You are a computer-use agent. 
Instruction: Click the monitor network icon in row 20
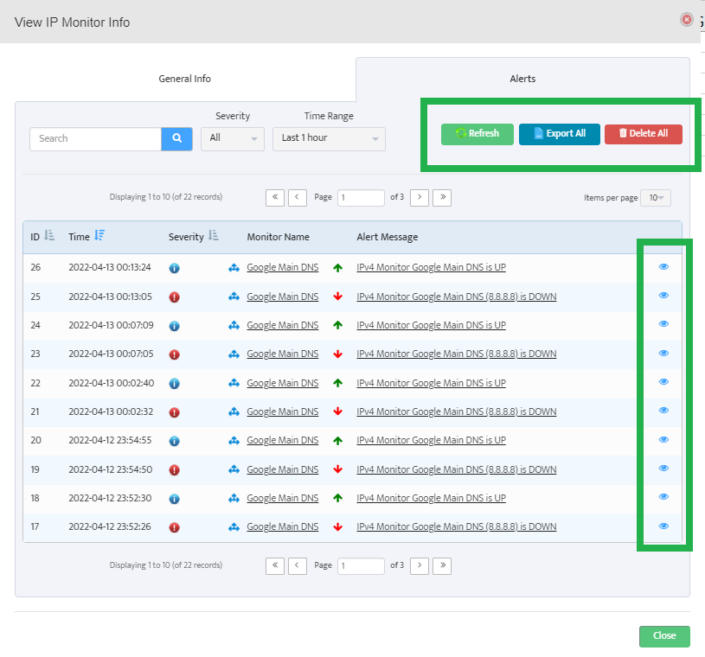pyautogui.click(x=234, y=441)
